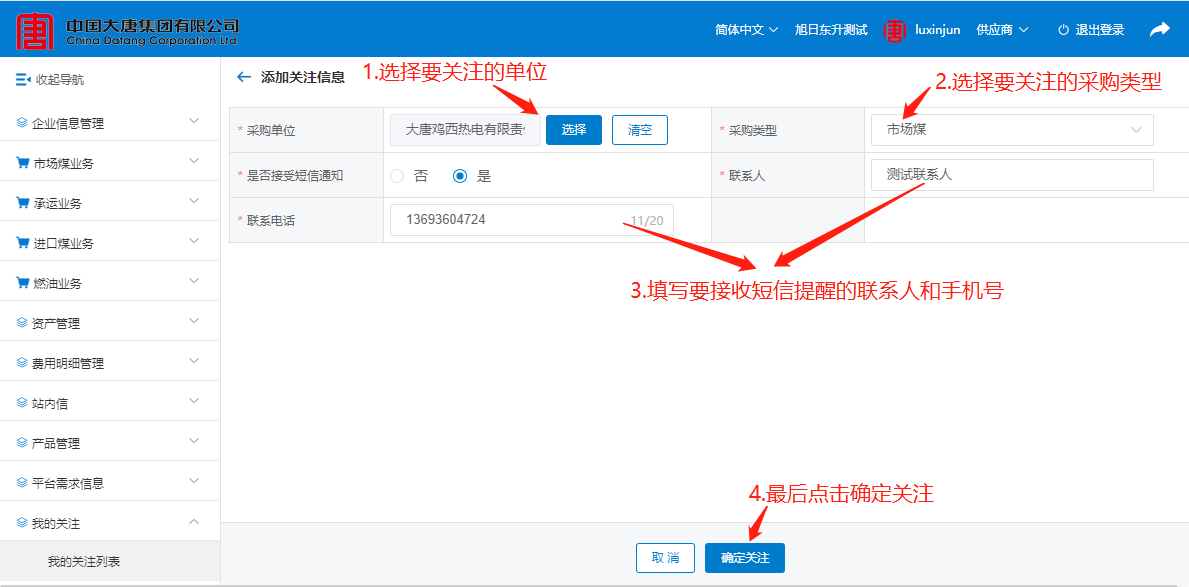Expand the 站内信 sidebar menu
This screenshot has height=587, width=1189.
coord(110,403)
